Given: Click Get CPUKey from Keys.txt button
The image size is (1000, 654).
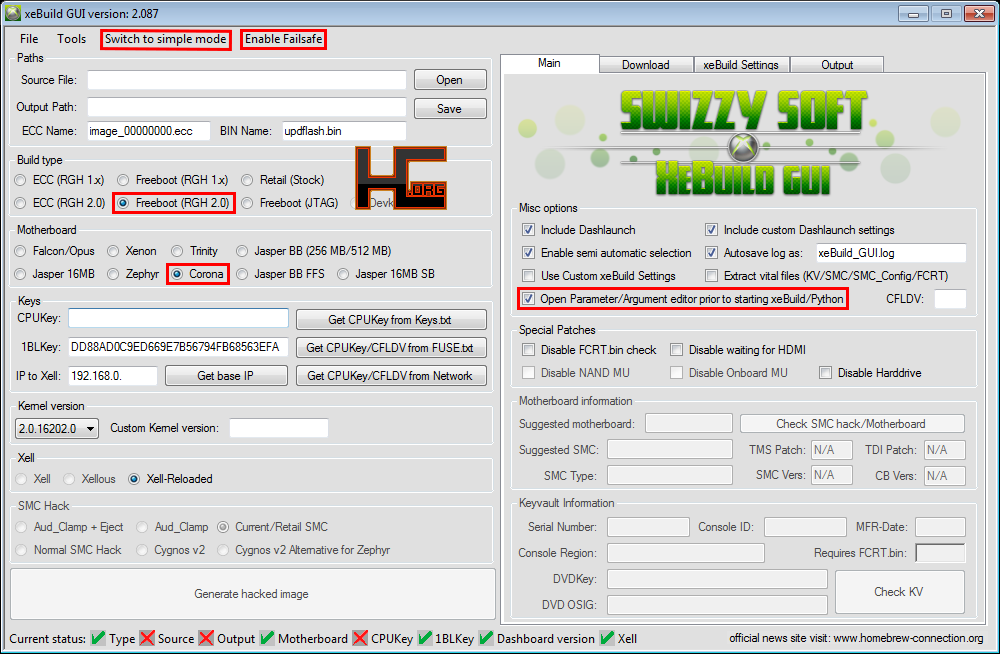Looking at the screenshot, I should pos(390,320).
